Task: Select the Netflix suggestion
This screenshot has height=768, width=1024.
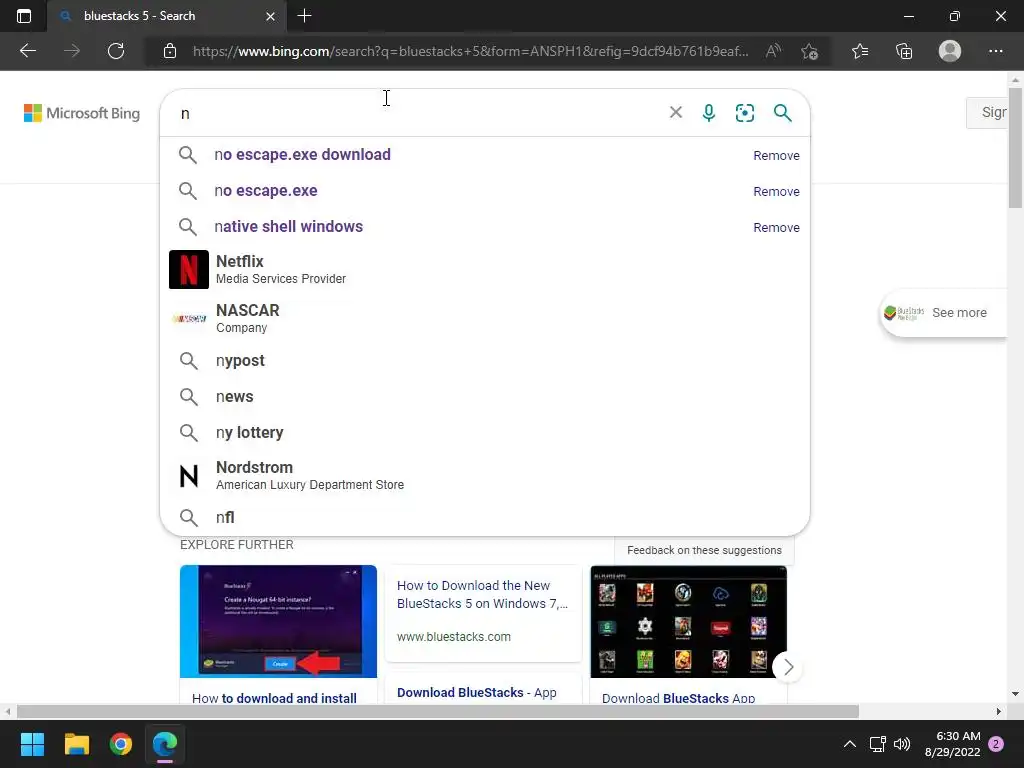Action: (485, 269)
